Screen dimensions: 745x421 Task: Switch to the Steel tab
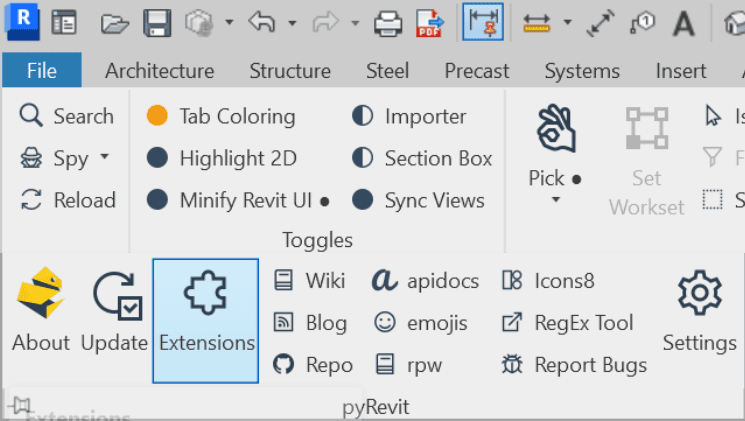coord(387,71)
